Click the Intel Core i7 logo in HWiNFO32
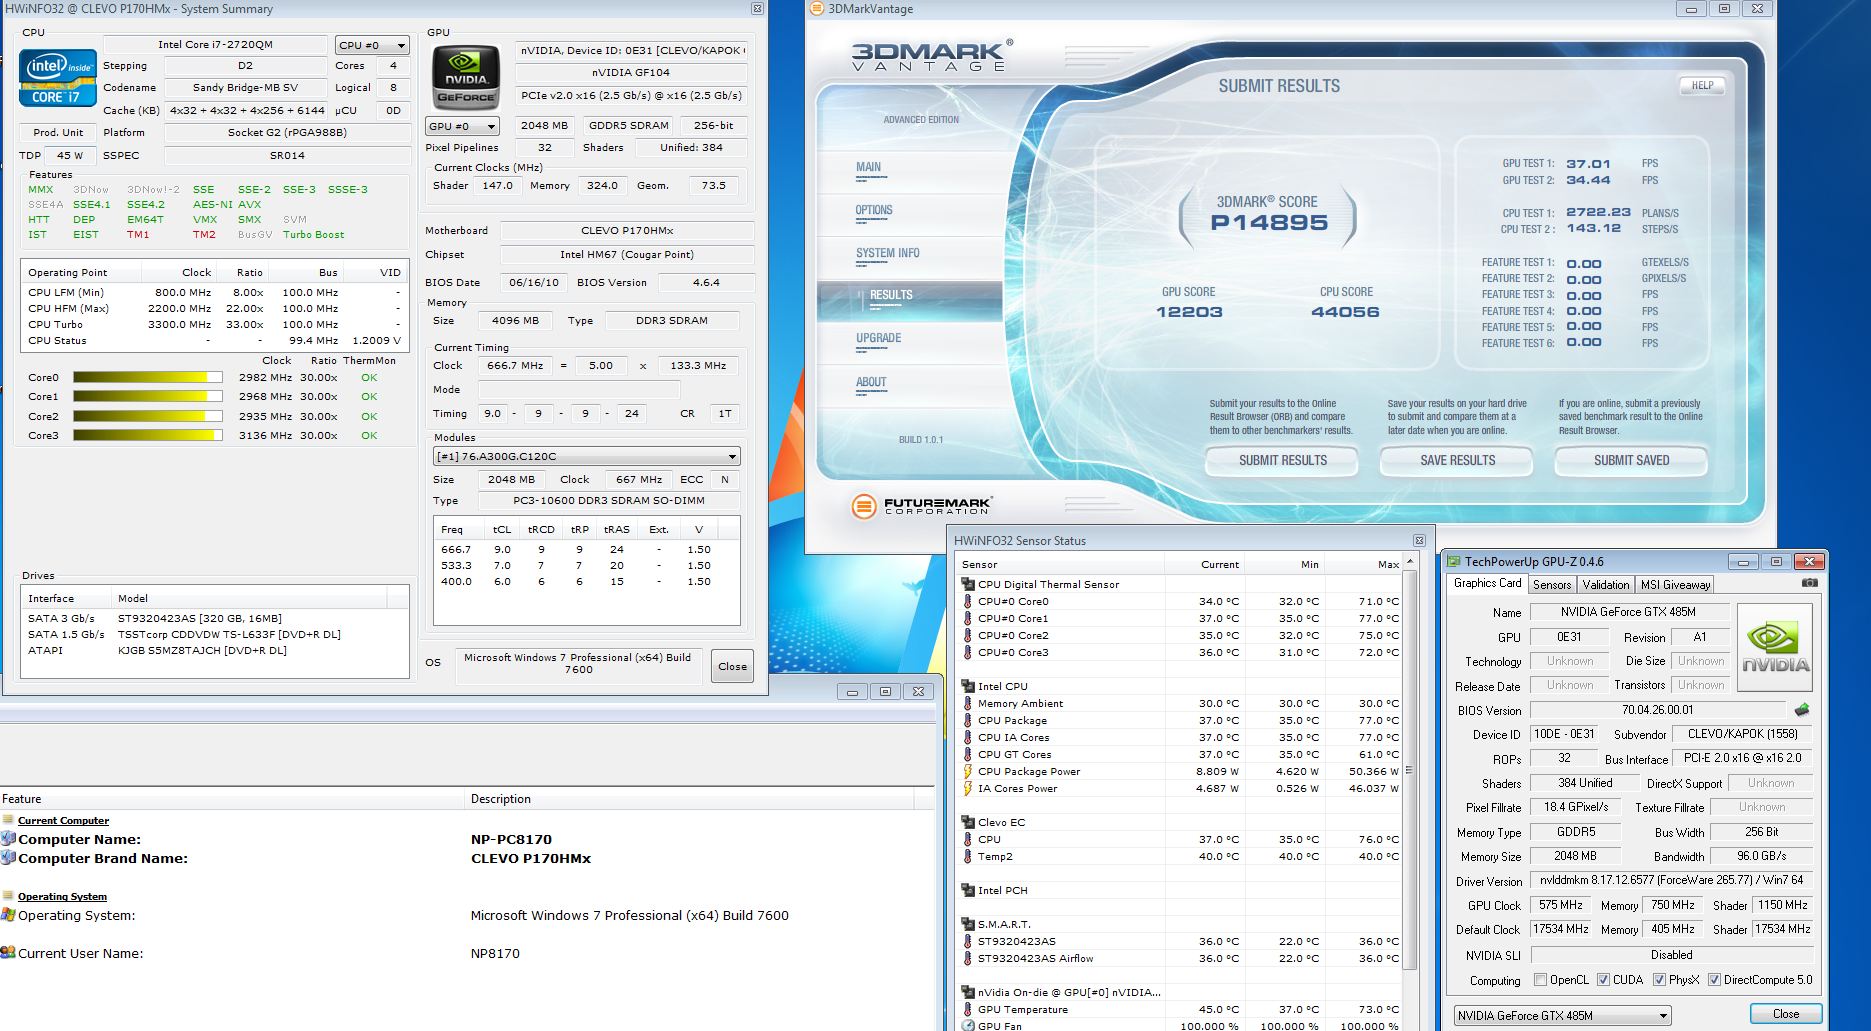Screen dimensions: 1871x1031 [x=58, y=78]
